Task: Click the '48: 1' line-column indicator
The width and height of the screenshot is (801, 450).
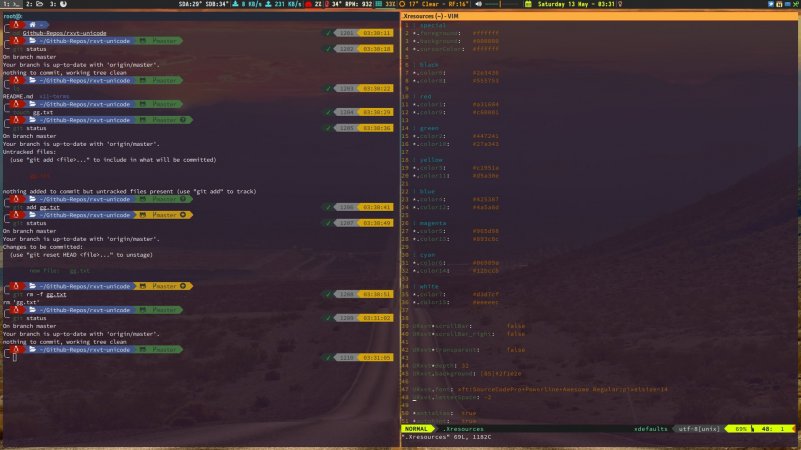Action: click(x=773, y=429)
